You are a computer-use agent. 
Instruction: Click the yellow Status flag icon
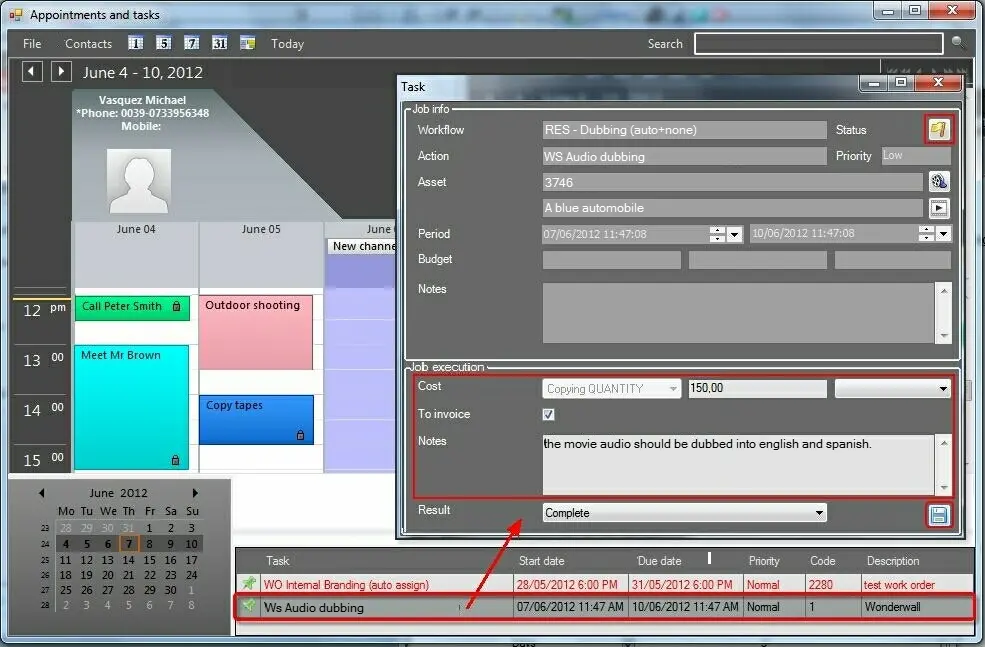coord(937,130)
